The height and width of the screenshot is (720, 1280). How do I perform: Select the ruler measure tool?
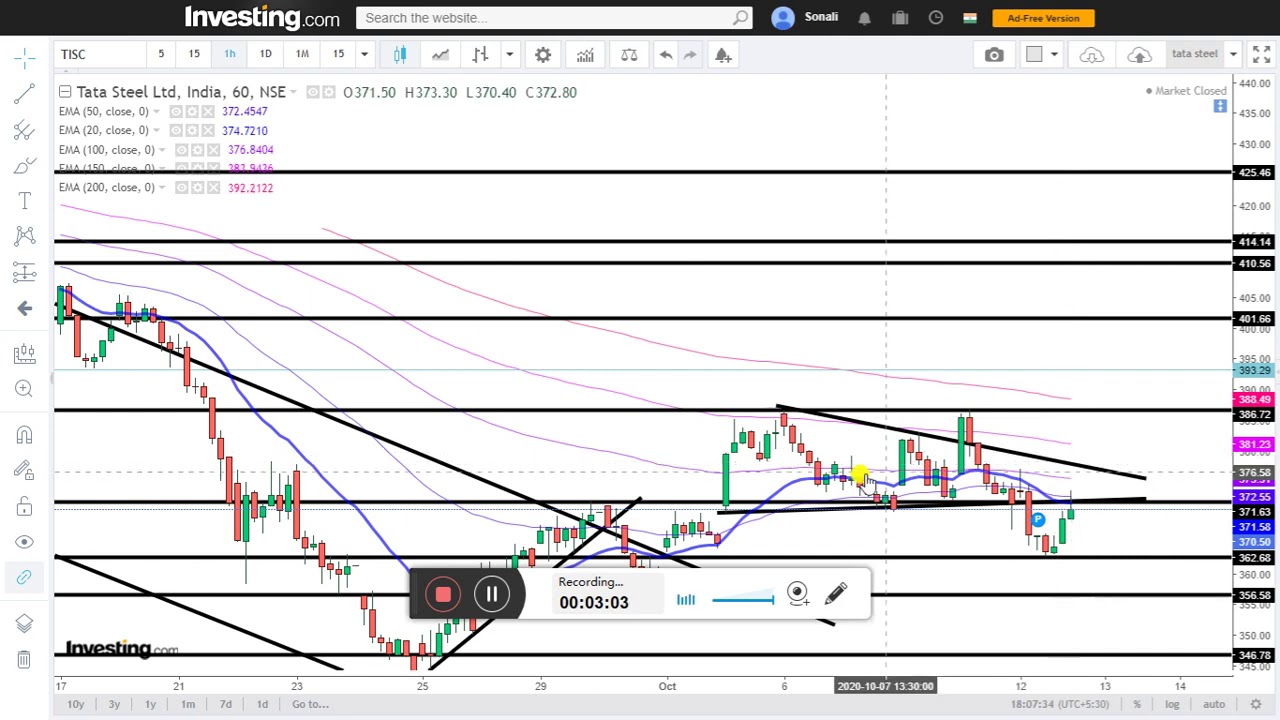25,352
